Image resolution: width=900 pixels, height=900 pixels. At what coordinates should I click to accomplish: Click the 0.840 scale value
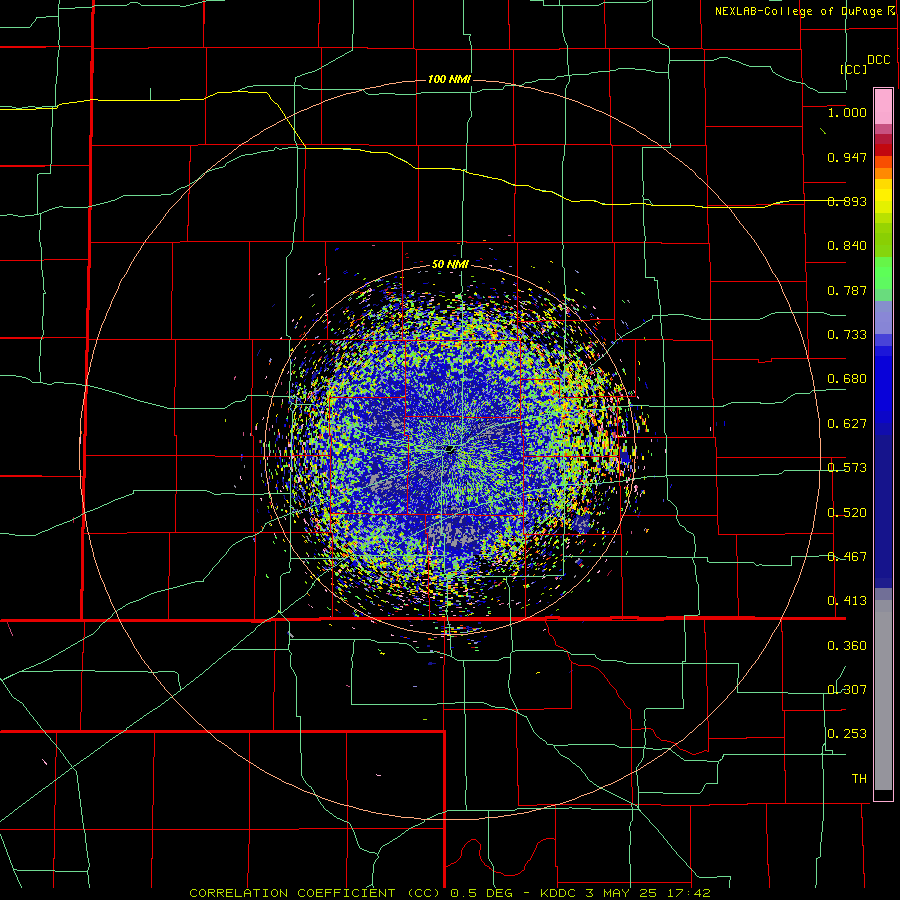click(x=847, y=246)
